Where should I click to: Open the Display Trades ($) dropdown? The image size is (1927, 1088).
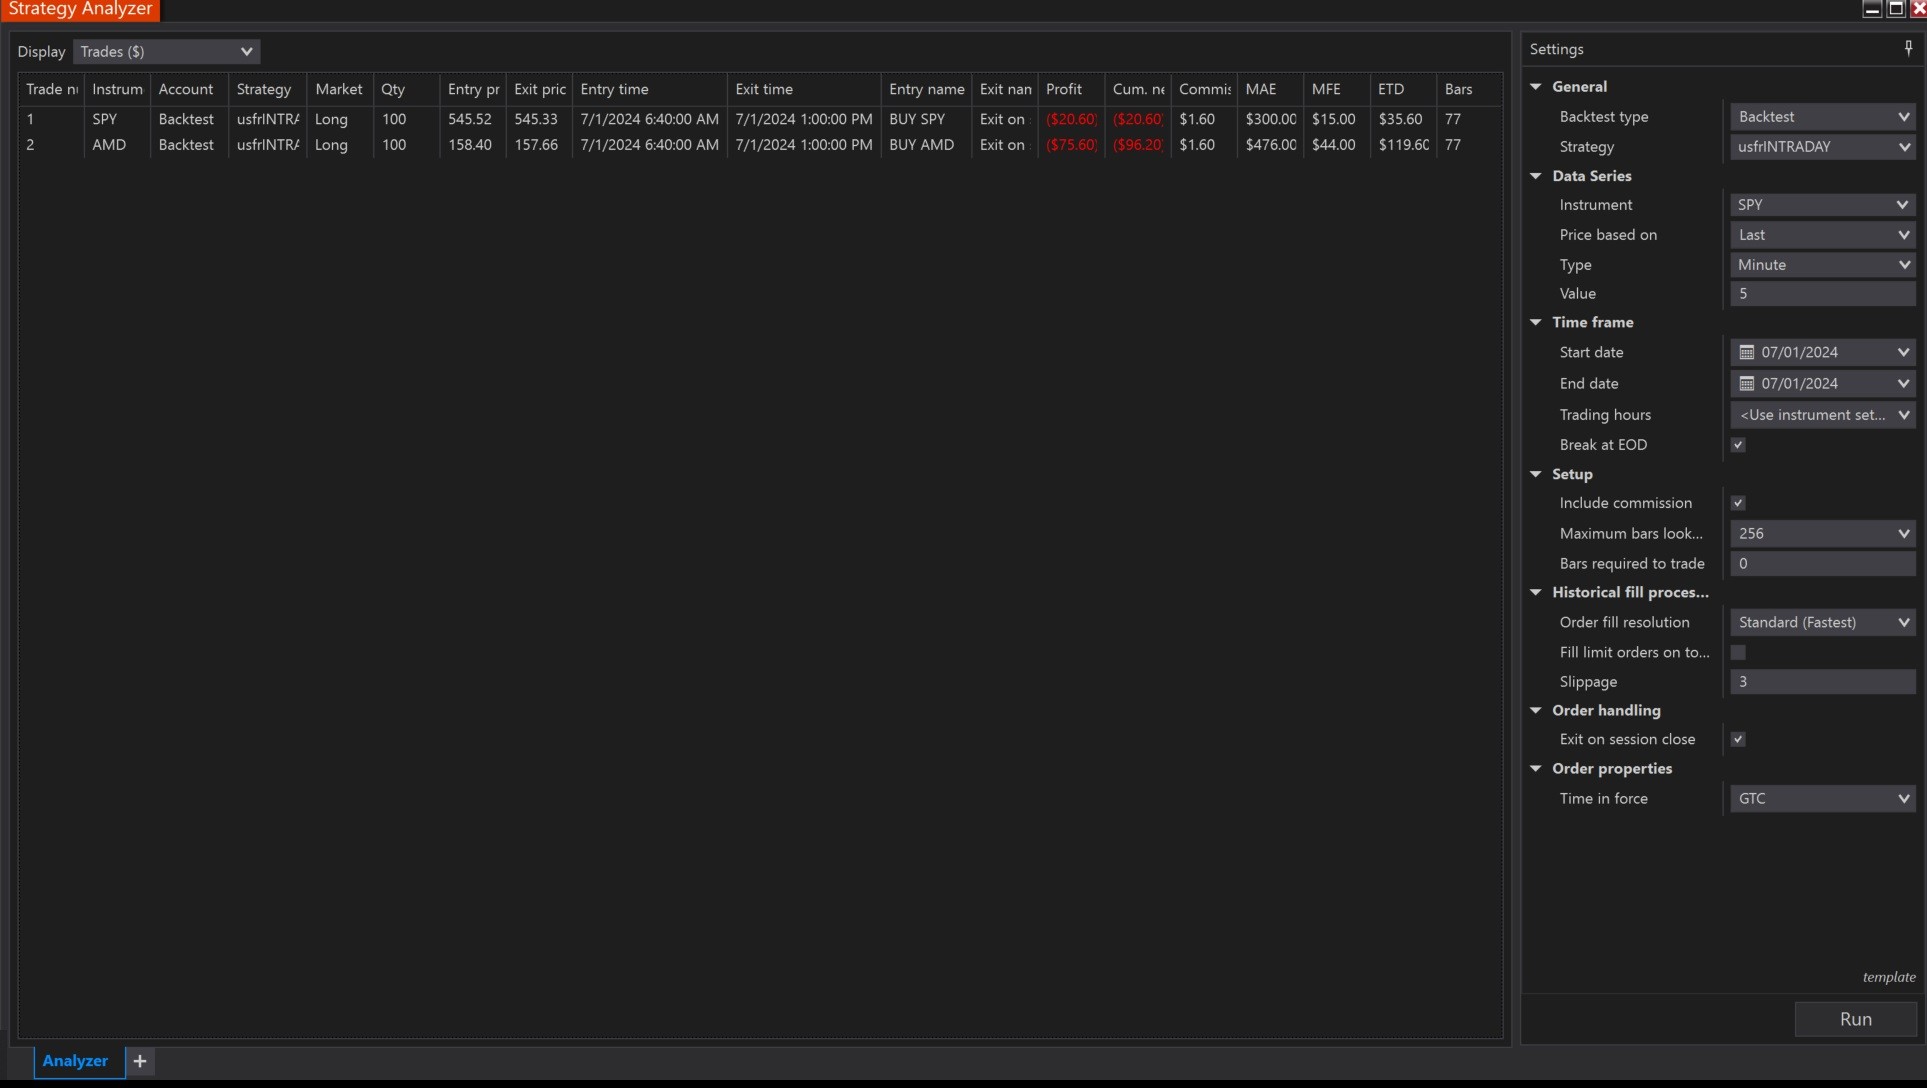(x=166, y=51)
